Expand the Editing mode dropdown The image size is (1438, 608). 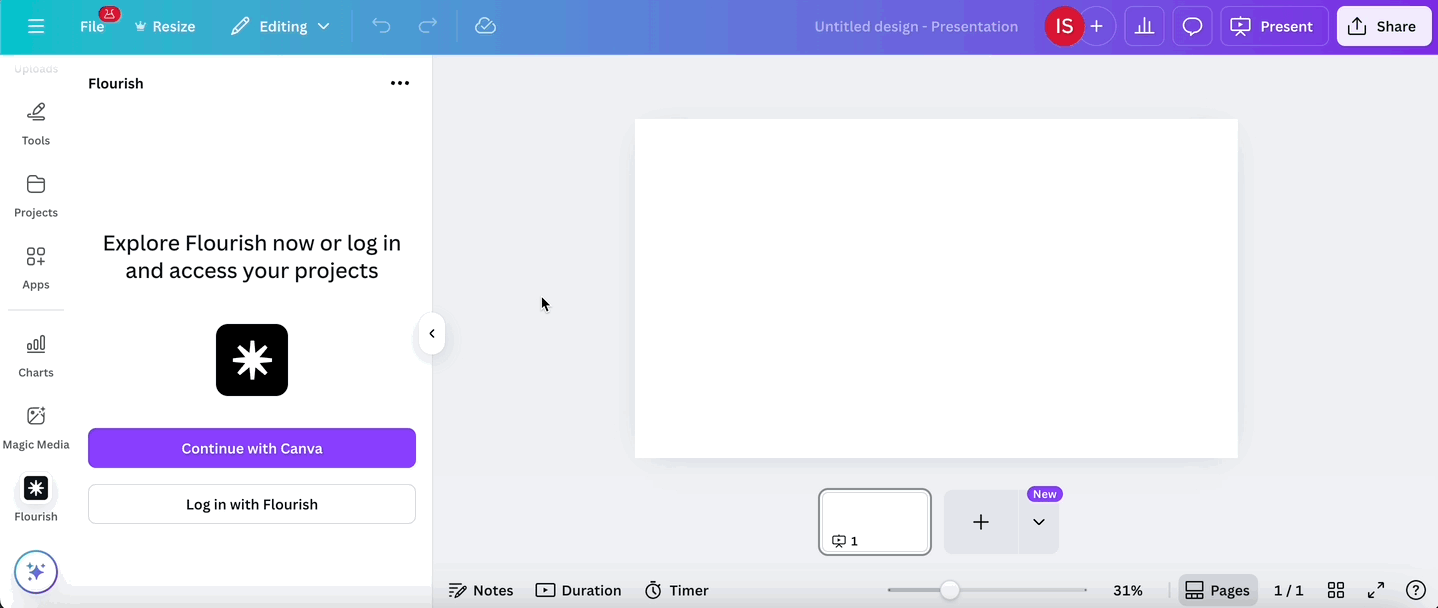coord(280,26)
